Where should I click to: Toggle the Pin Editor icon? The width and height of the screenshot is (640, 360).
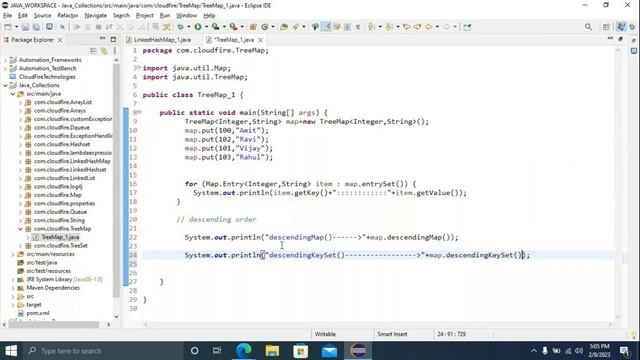pos(467,27)
